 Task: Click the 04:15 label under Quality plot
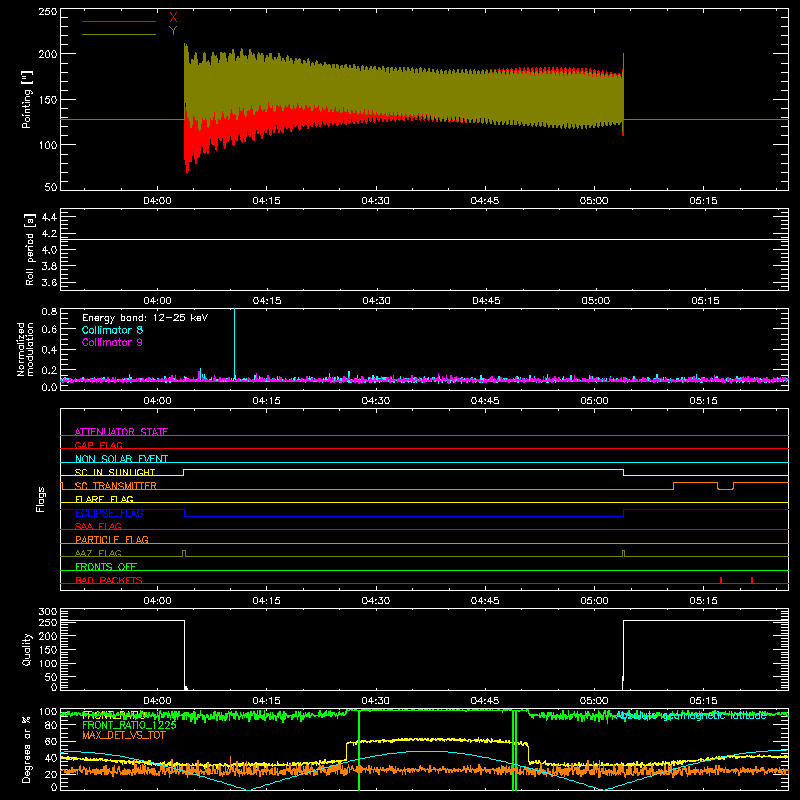tap(266, 701)
